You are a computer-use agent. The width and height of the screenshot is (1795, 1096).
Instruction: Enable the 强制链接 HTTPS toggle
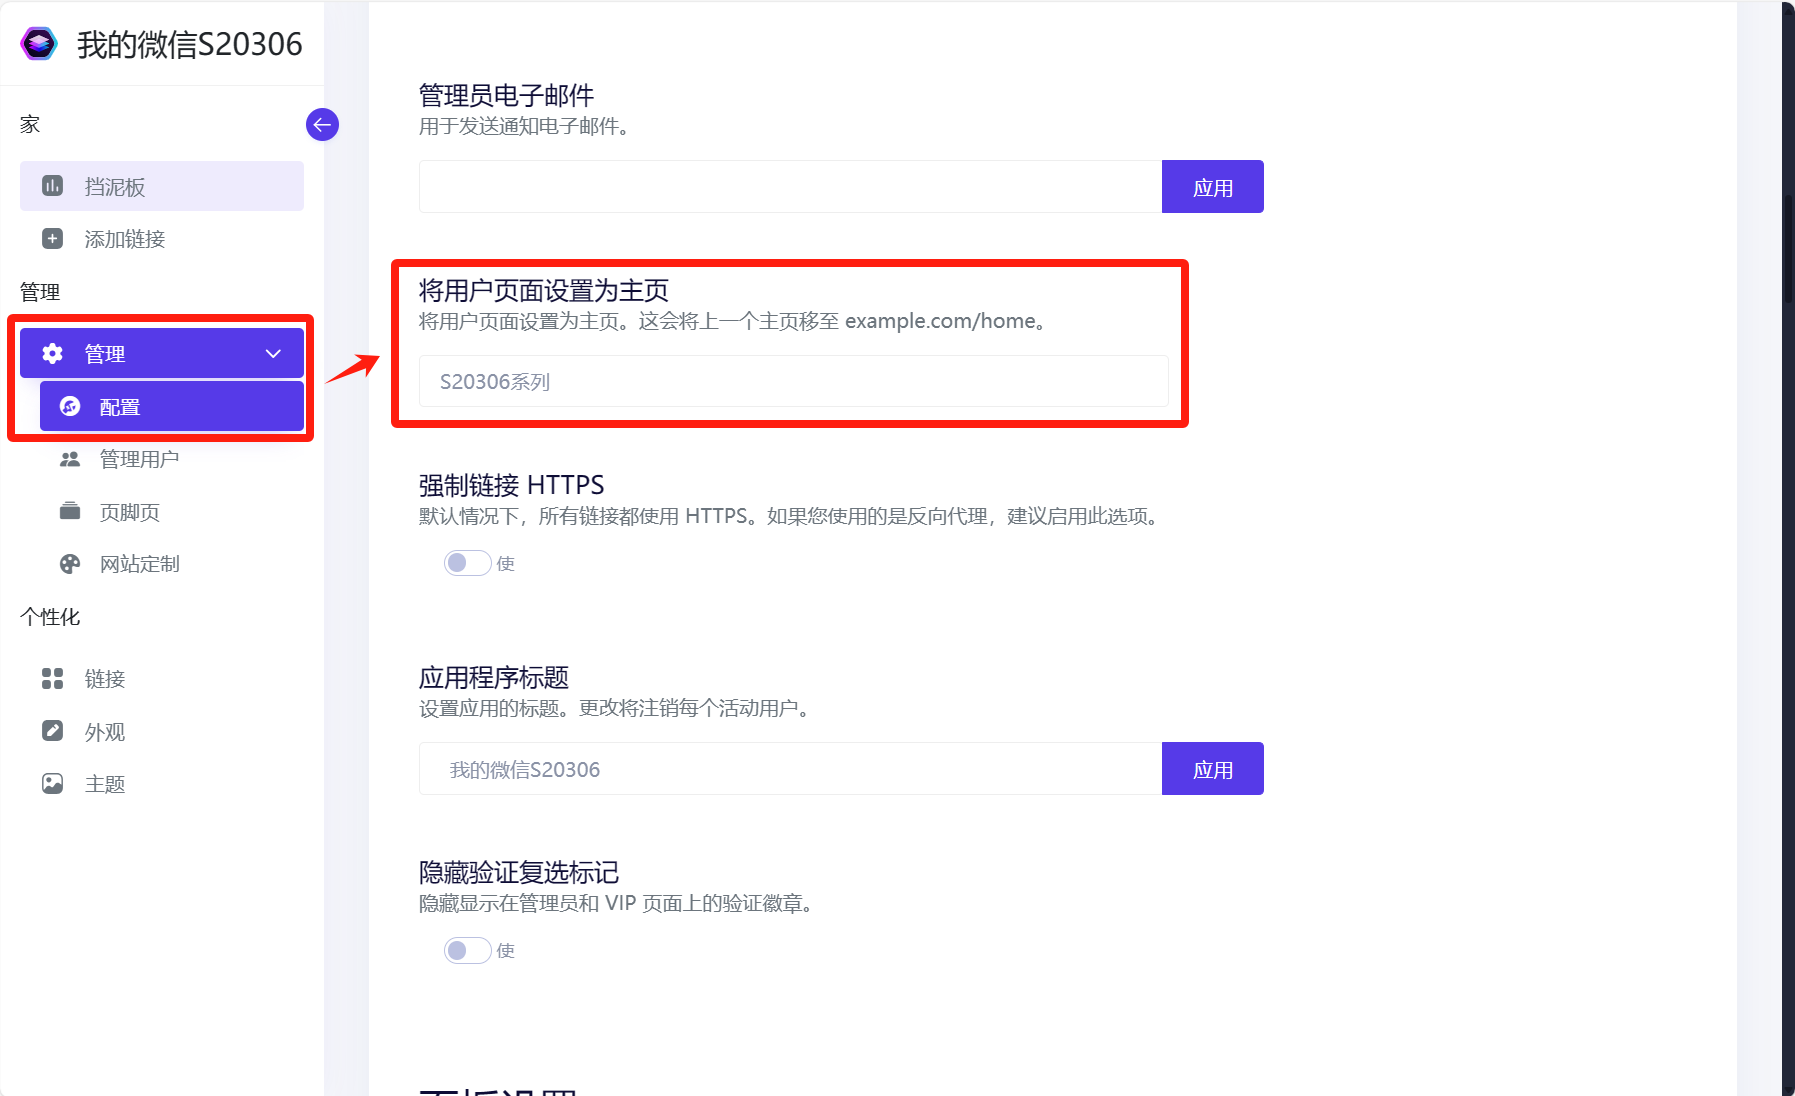click(x=467, y=563)
